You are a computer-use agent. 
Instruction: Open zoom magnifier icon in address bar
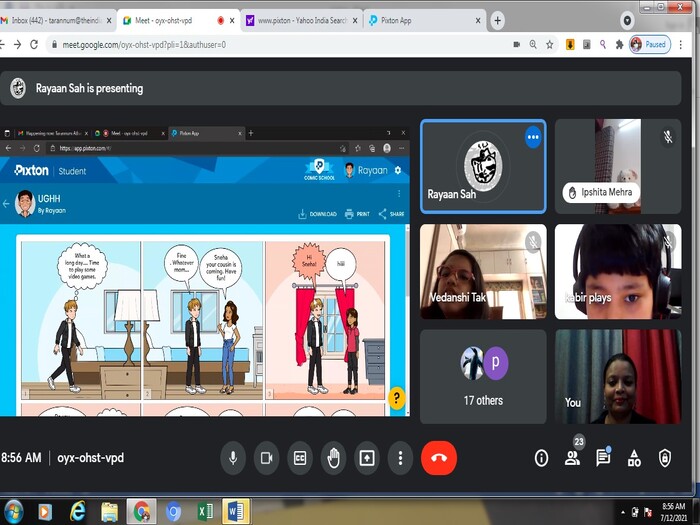click(x=533, y=45)
